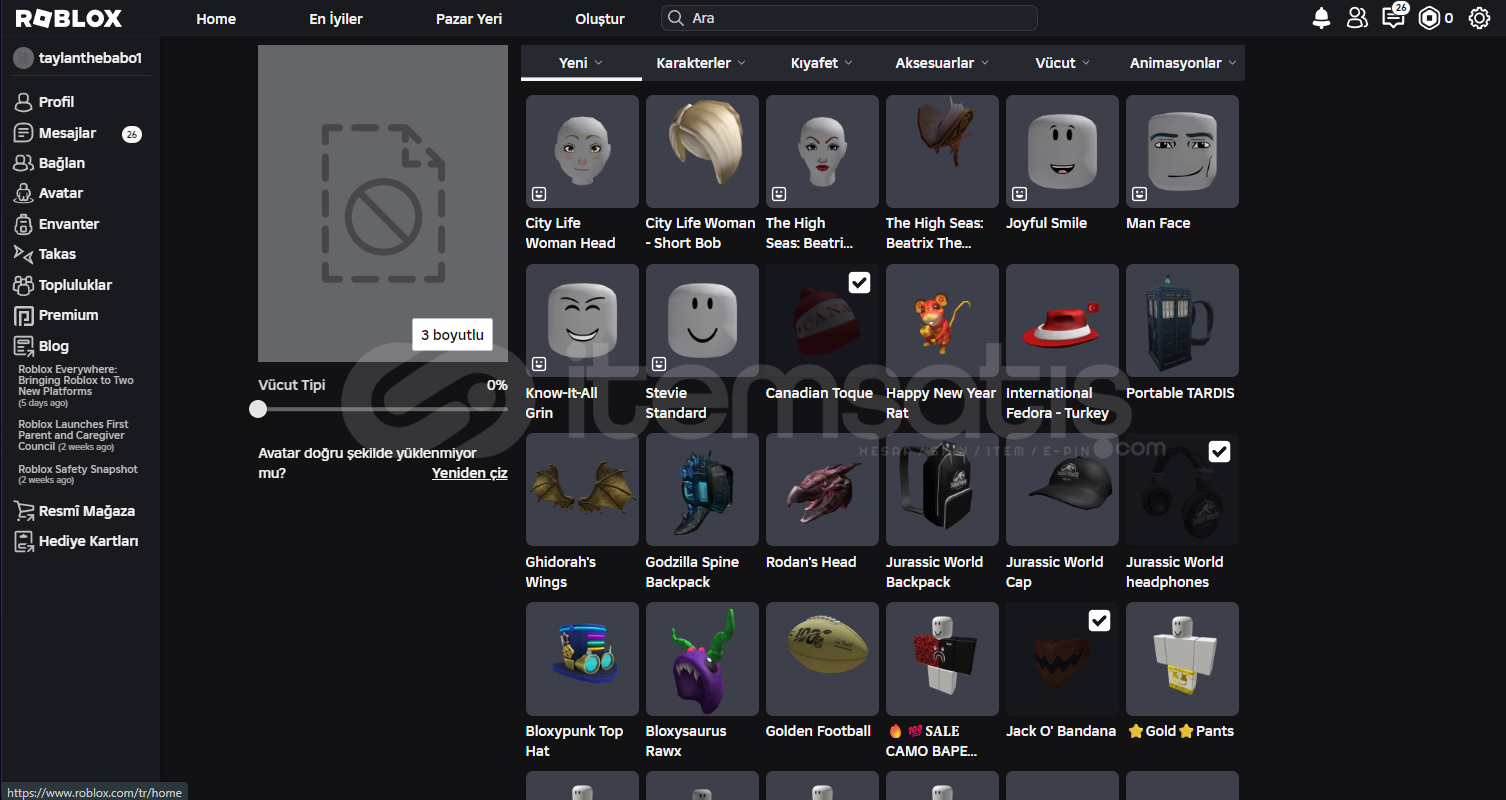The width and height of the screenshot is (1506, 800).
Task: Click the Mesajlar sidebar icon
Action: pyautogui.click(x=23, y=133)
